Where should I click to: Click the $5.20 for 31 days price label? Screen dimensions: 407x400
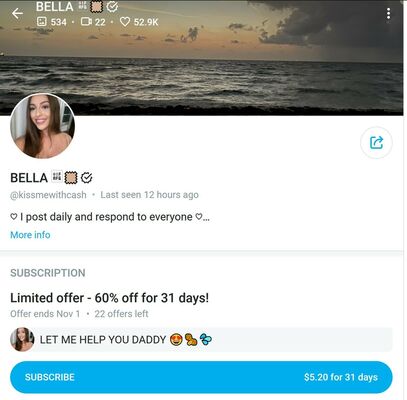pos(341,377)
